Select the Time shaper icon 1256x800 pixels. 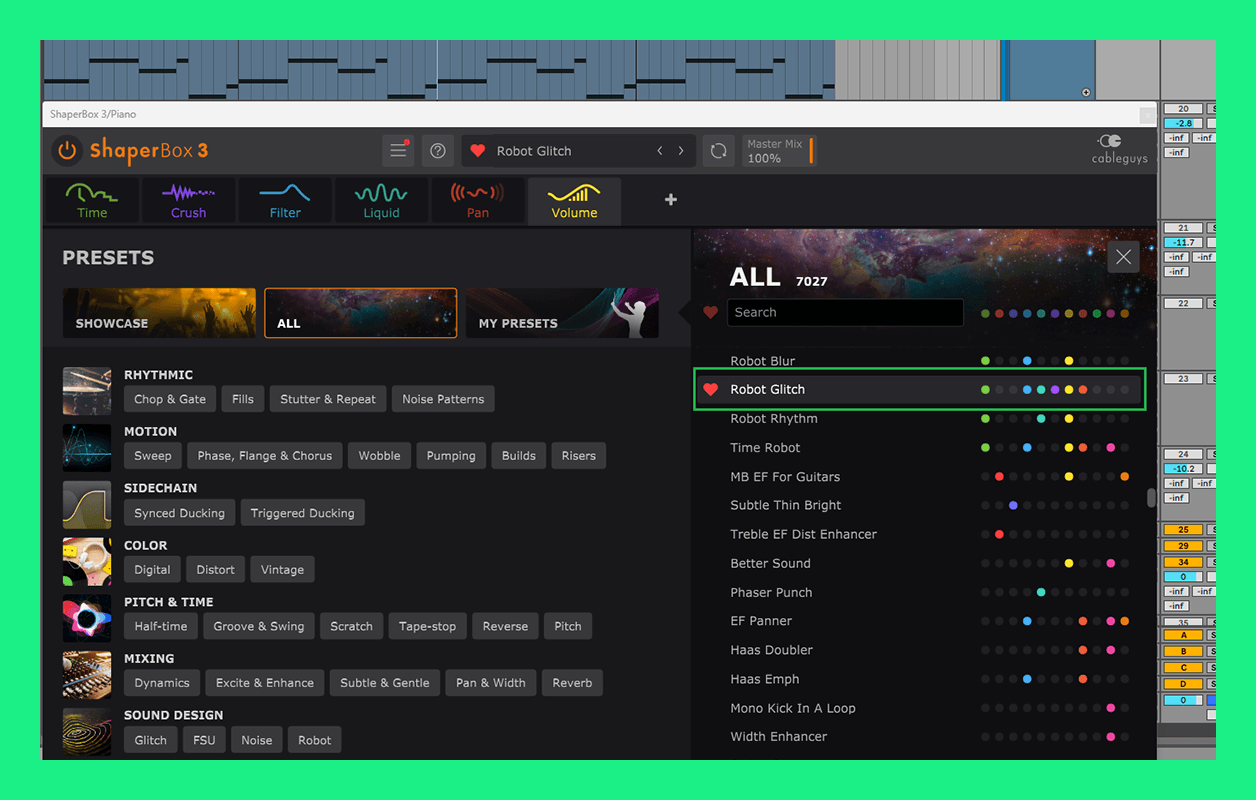92,200
